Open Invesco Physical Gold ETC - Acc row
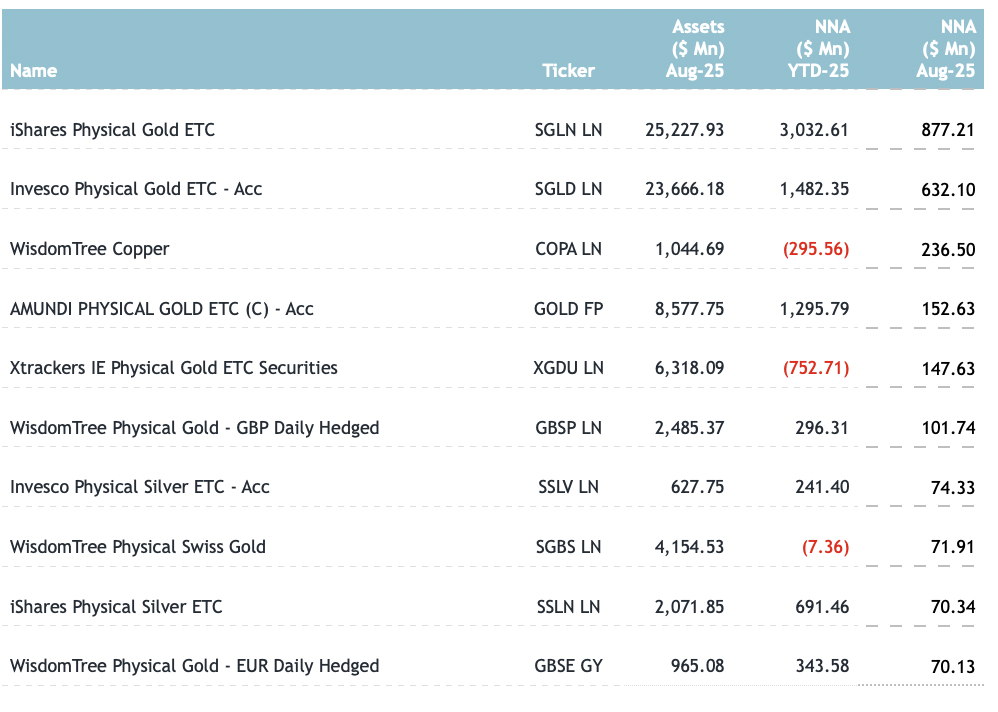 click(x=136, y=189)
